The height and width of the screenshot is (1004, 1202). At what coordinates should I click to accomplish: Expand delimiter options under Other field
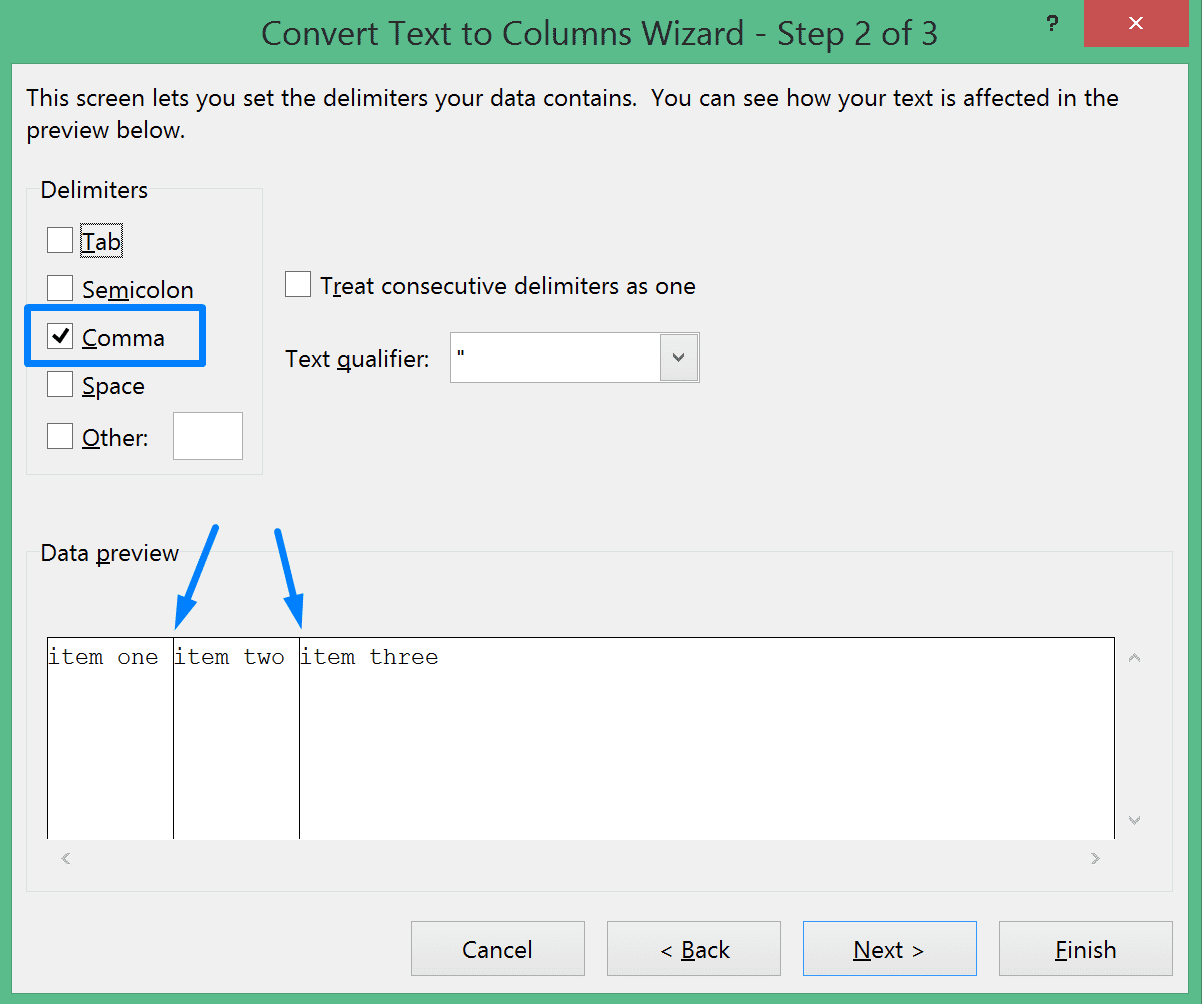click(x=208, y=436)
